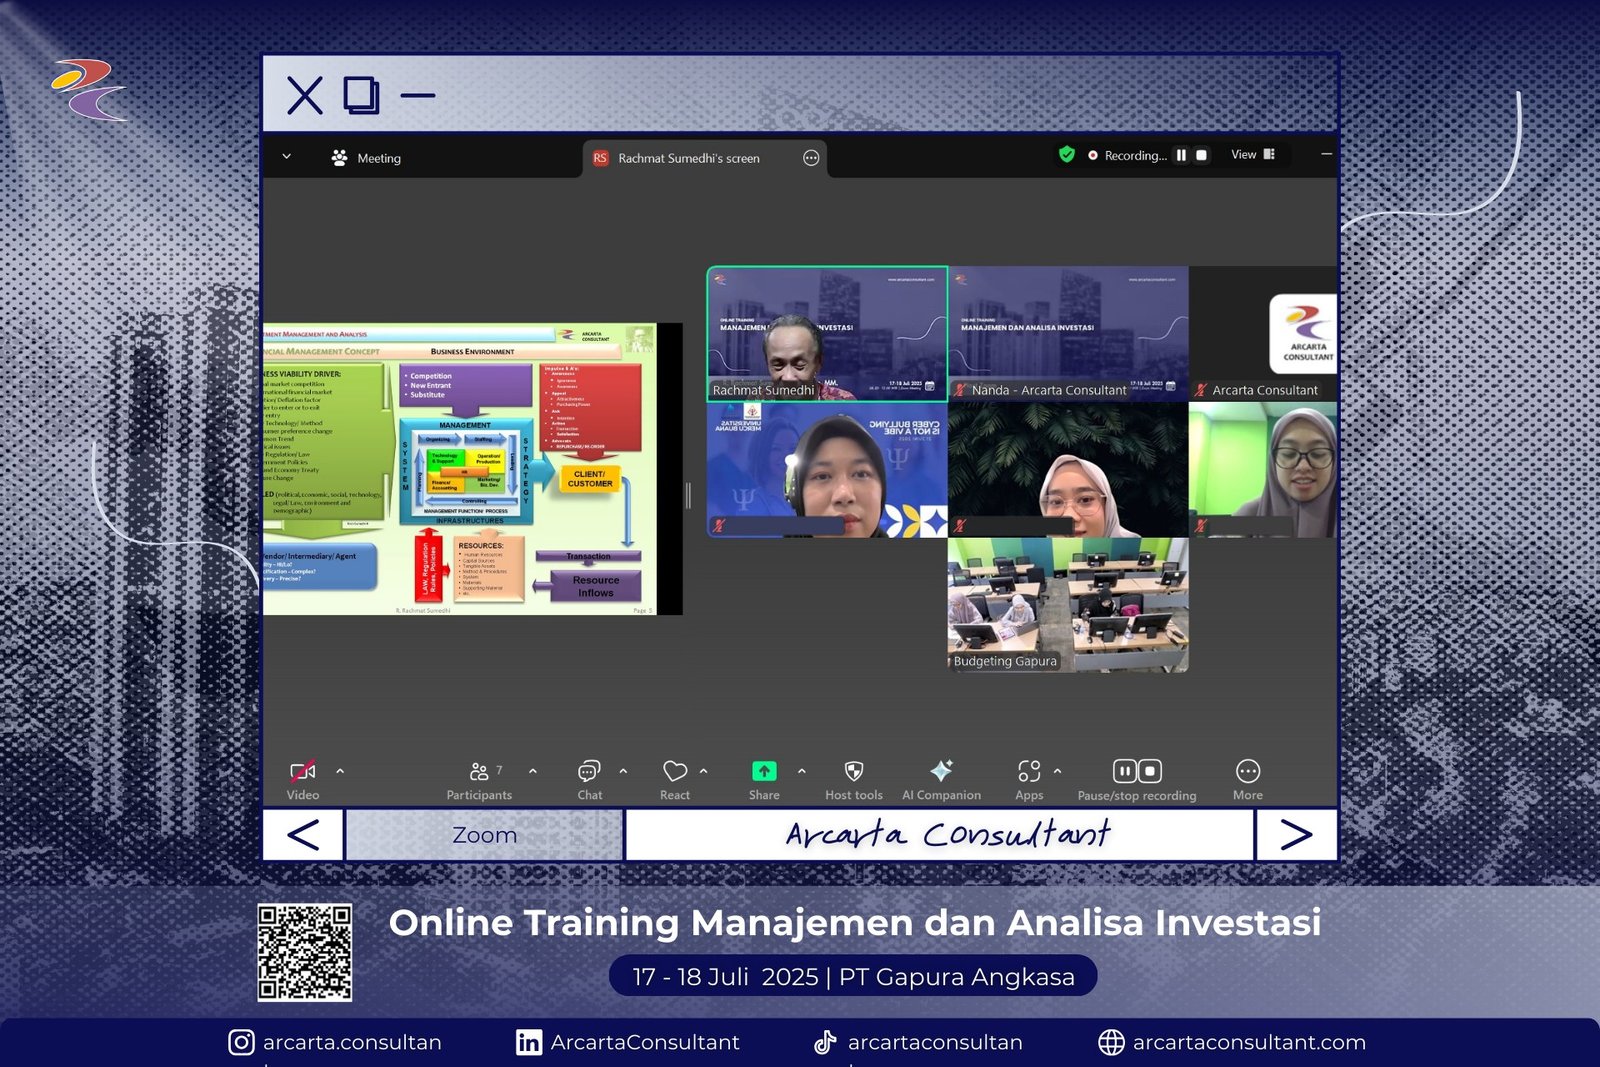Switch to the Meeting tab

tap(367, 158)
